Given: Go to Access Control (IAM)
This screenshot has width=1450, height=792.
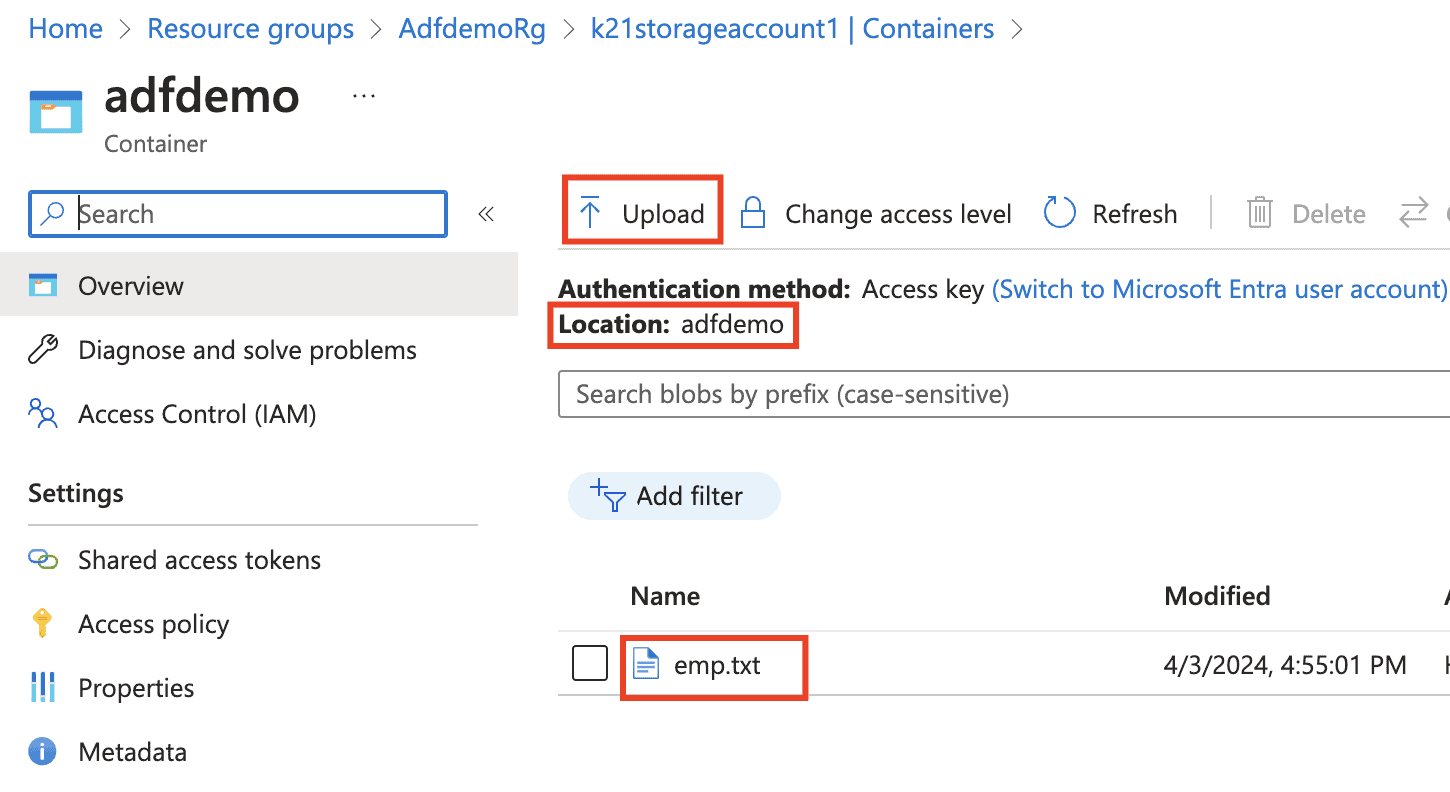Looking at the screenshot, I should 197,414.
